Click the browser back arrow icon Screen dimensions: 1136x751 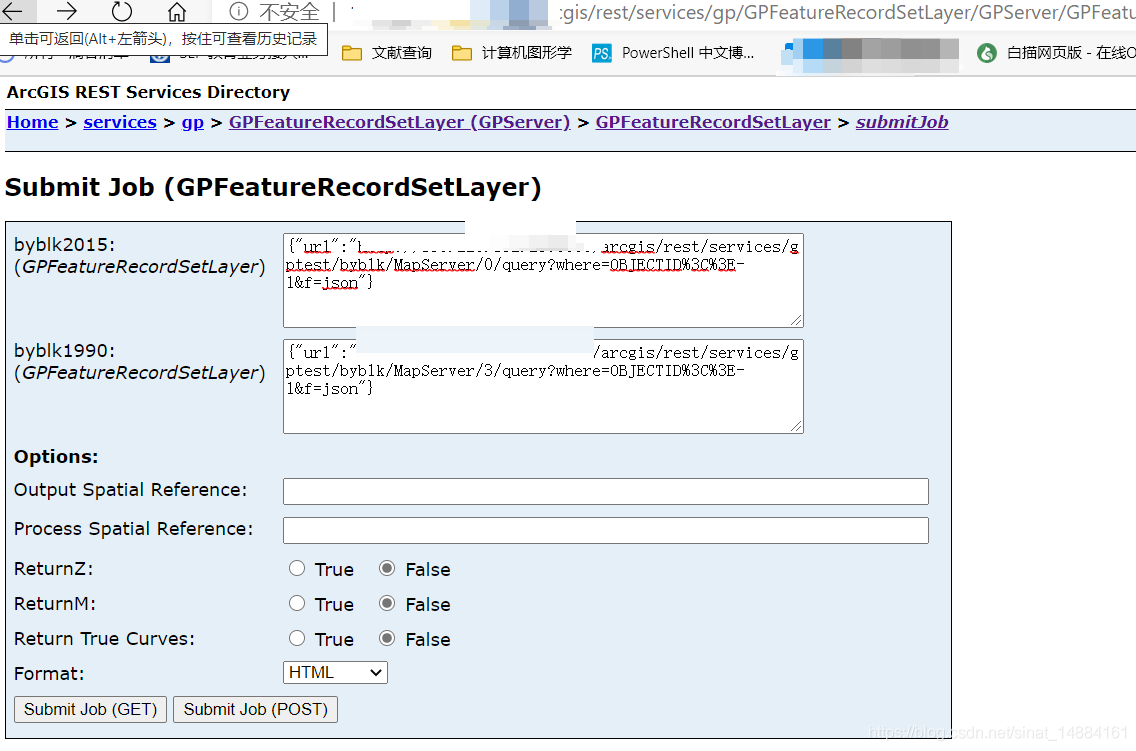point(13,10)
